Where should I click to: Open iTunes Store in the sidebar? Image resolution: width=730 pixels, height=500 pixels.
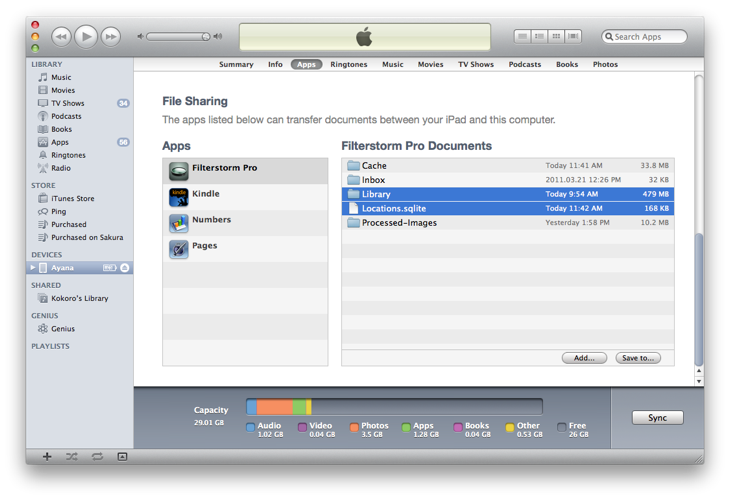pyautogui.click(x=72, y=198)
